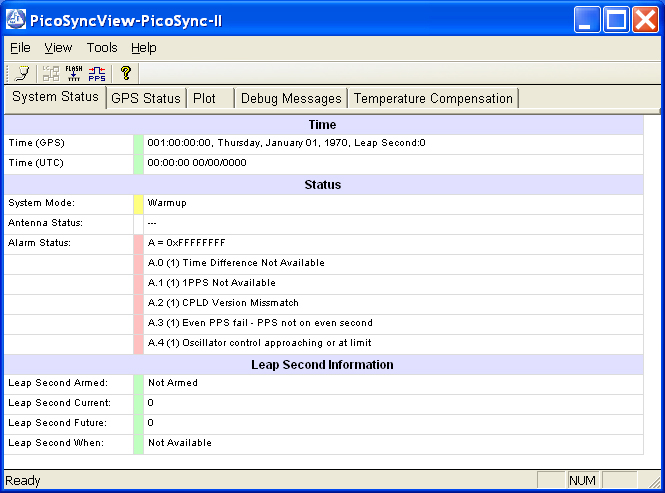Click the FLASH firmware download icon
The width and height of the screenshot is (665, 493).
(74, 73)
